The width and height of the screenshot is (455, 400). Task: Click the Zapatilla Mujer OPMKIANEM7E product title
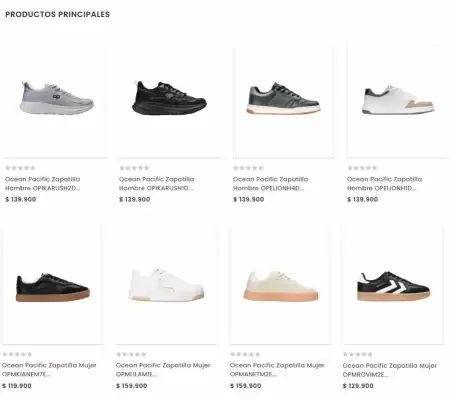(x=49, y=370)
